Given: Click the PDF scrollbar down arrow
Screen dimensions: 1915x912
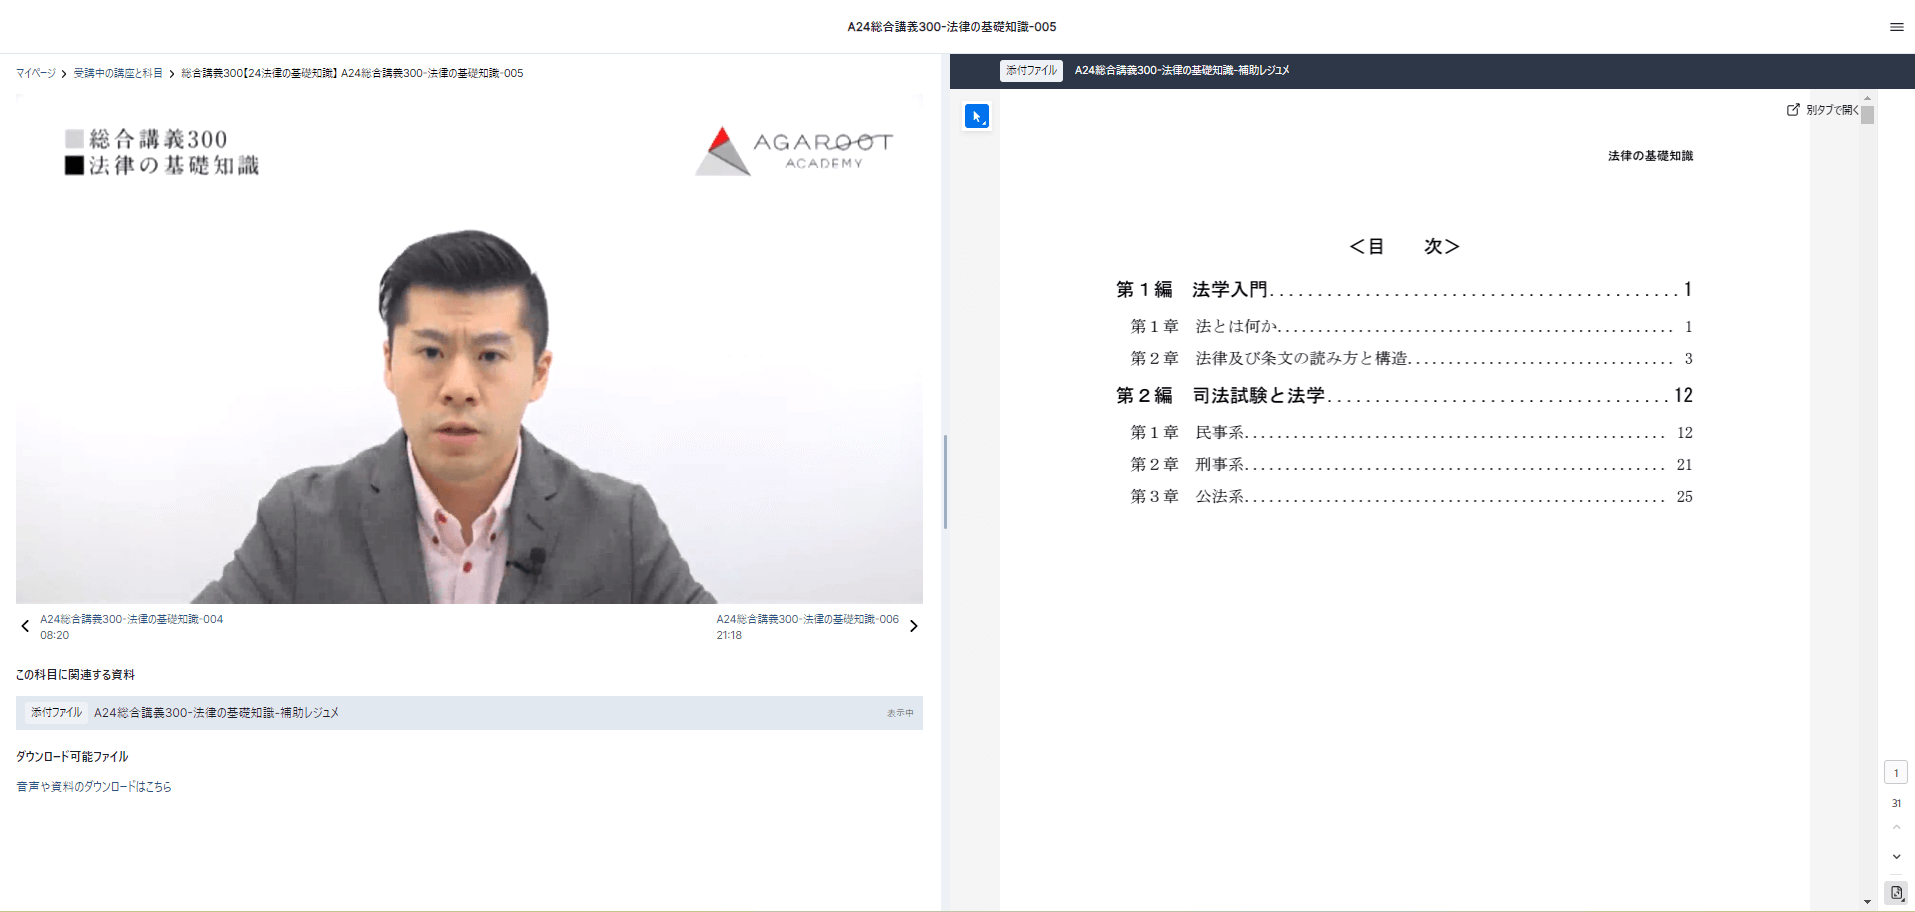Looking at the screenshot, I should (1867, 902).
